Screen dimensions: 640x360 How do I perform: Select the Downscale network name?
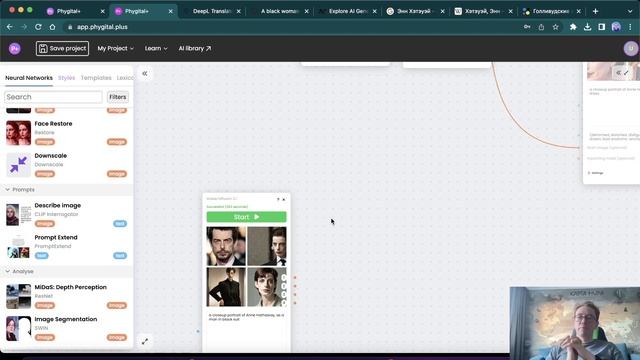(51, 156)
